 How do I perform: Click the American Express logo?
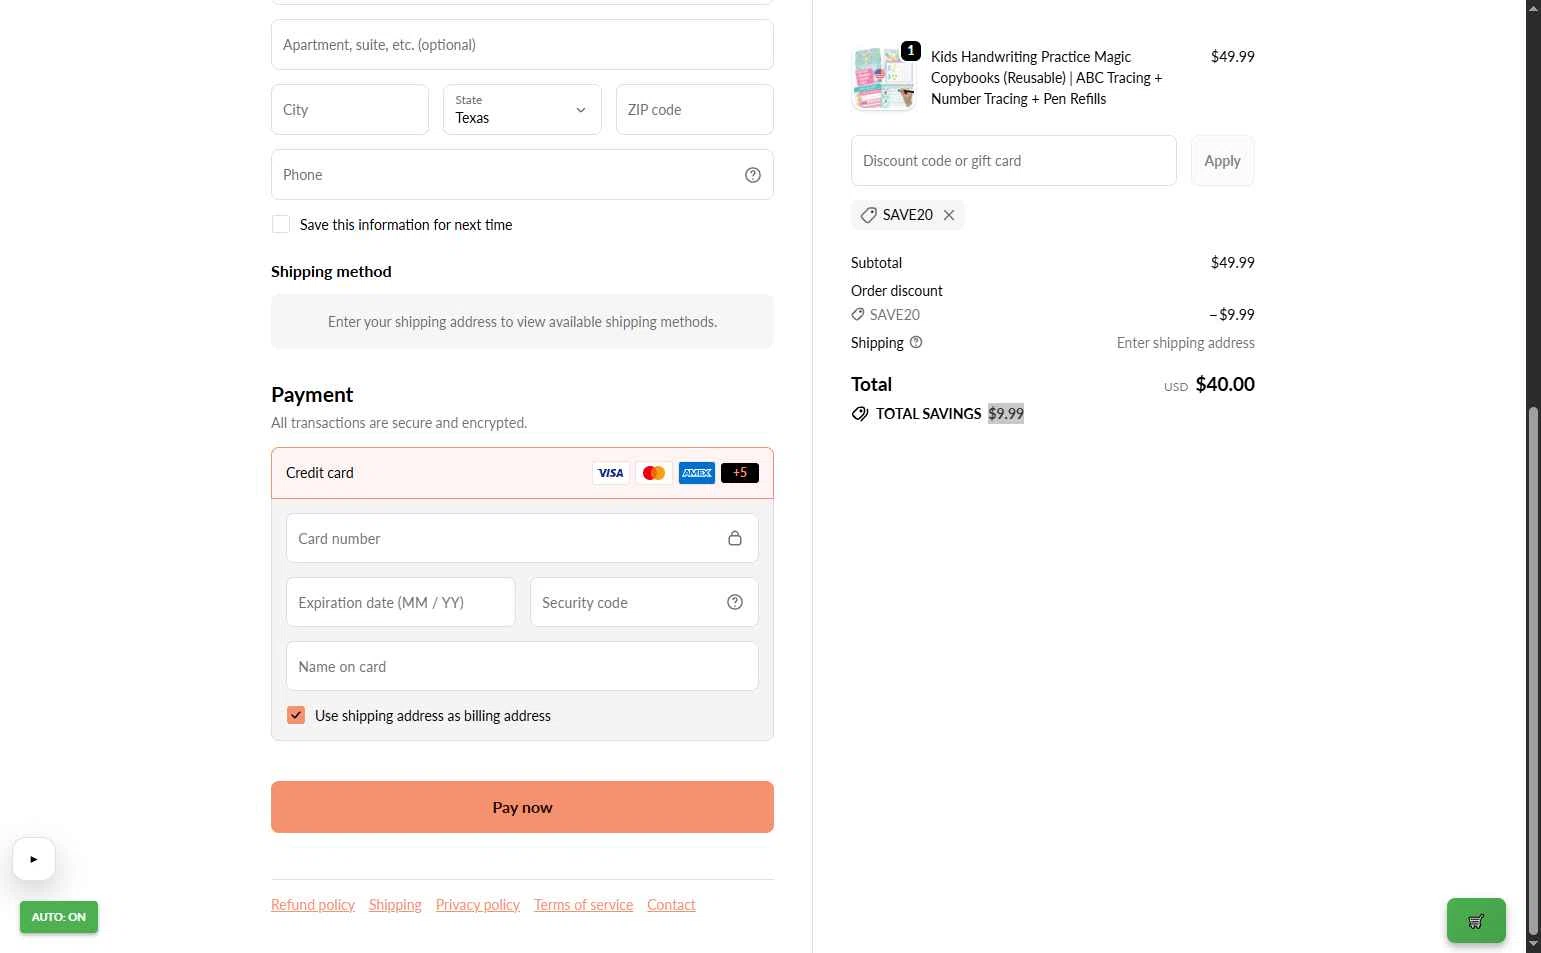point(697,473)
